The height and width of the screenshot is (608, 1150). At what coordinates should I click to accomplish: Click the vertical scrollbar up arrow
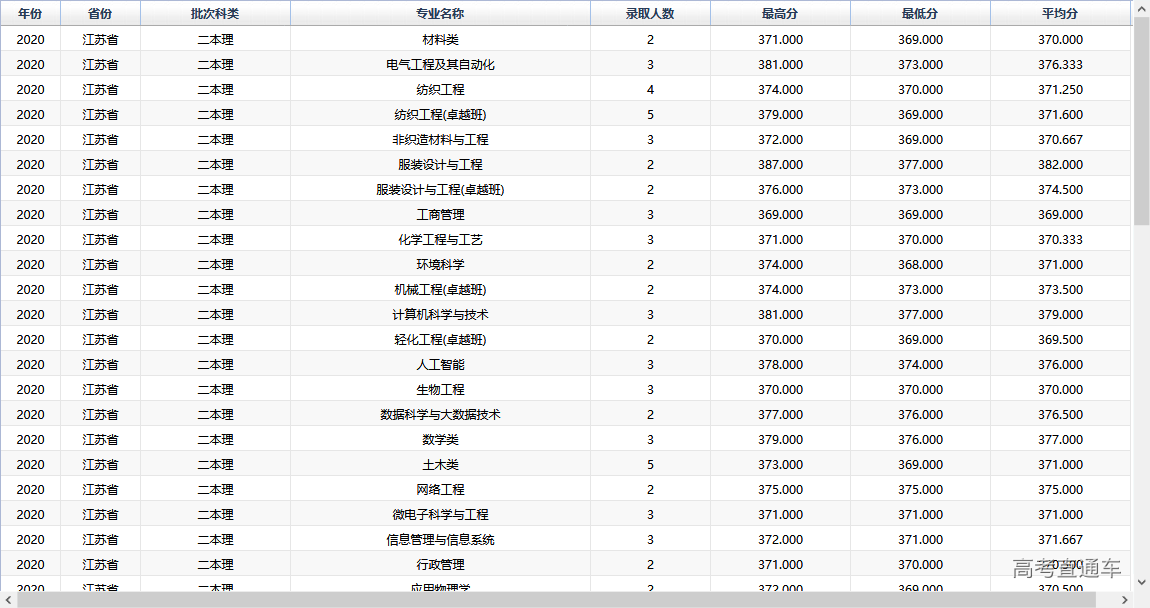coord(1141,8)
